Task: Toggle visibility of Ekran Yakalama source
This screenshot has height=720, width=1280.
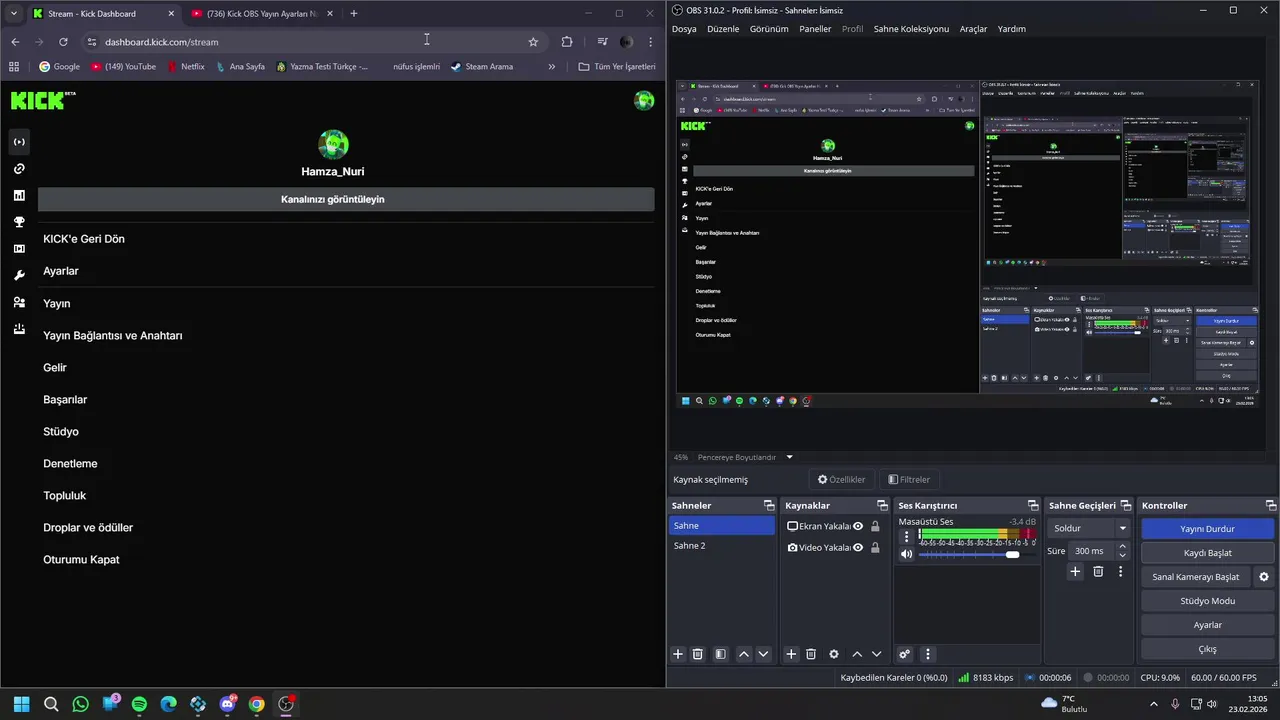Action: click(858, 526)
